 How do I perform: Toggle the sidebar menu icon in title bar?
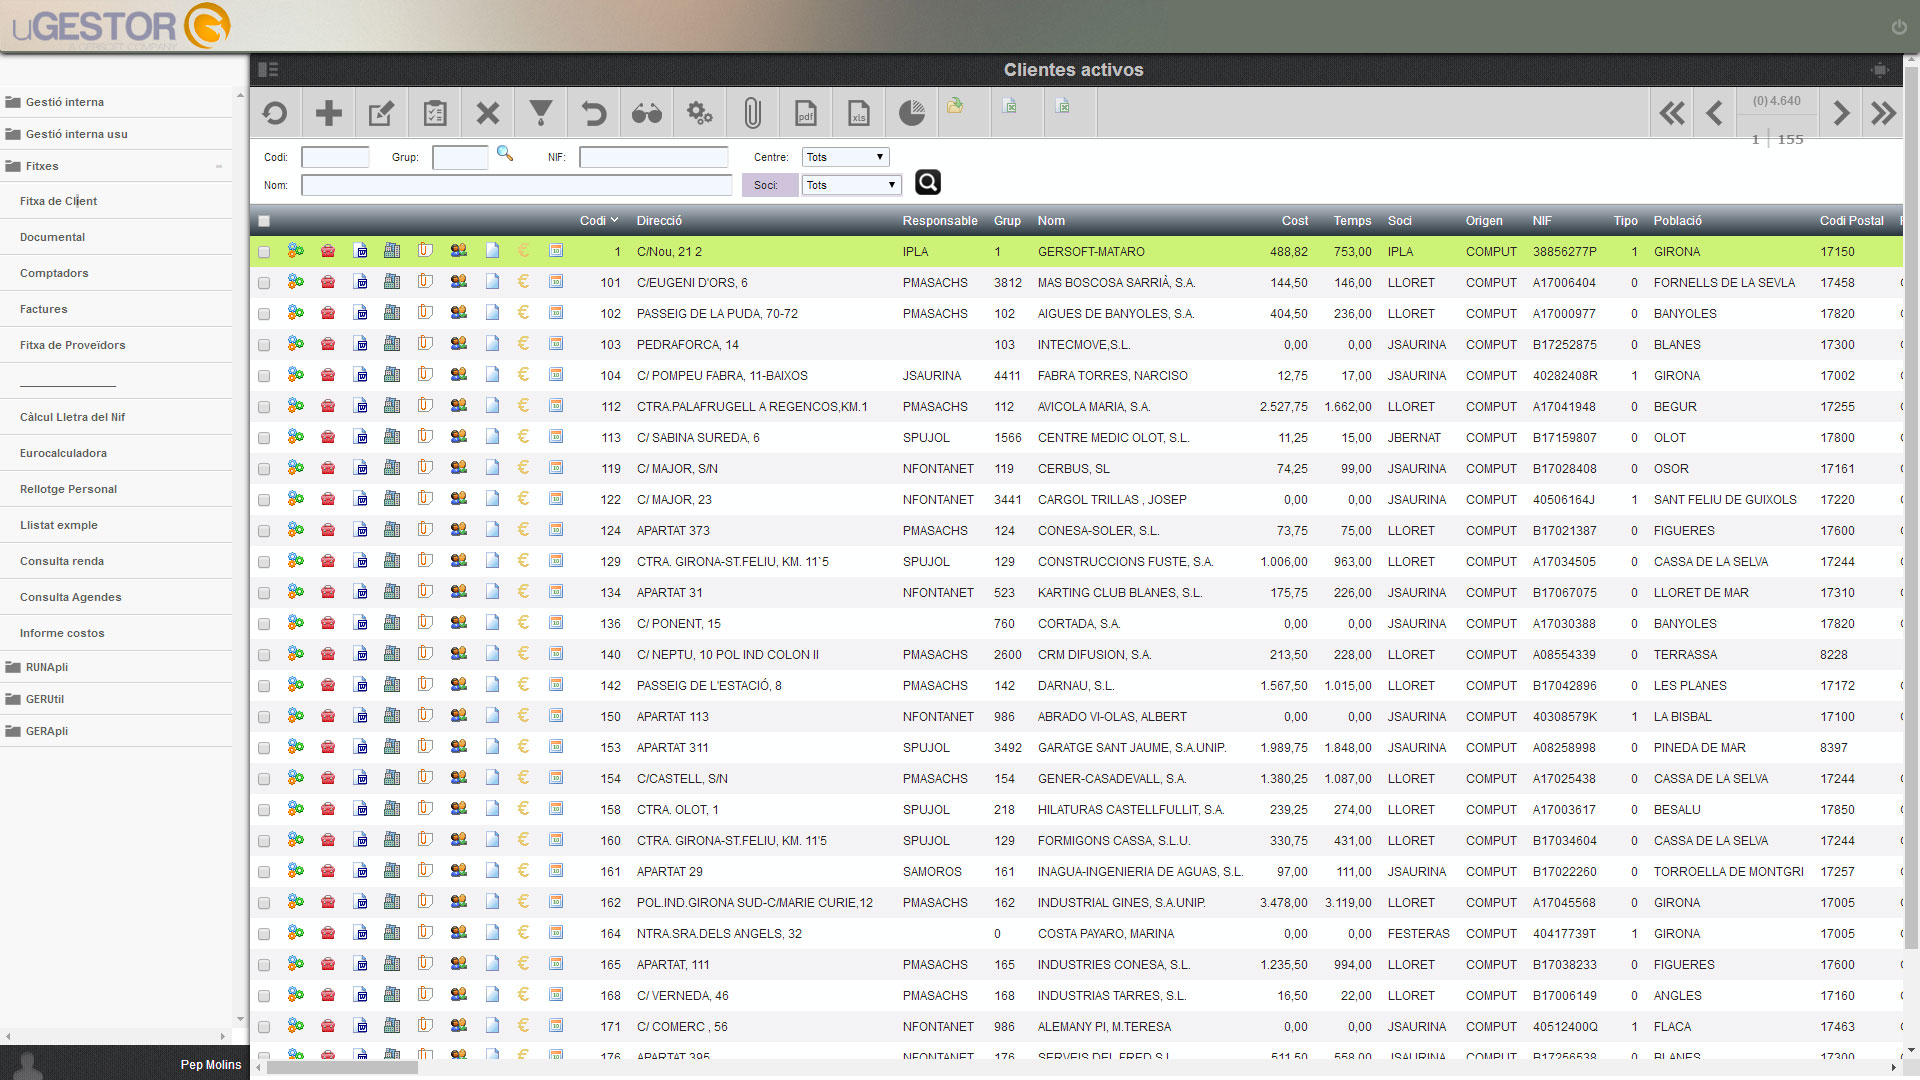point(268,70)
